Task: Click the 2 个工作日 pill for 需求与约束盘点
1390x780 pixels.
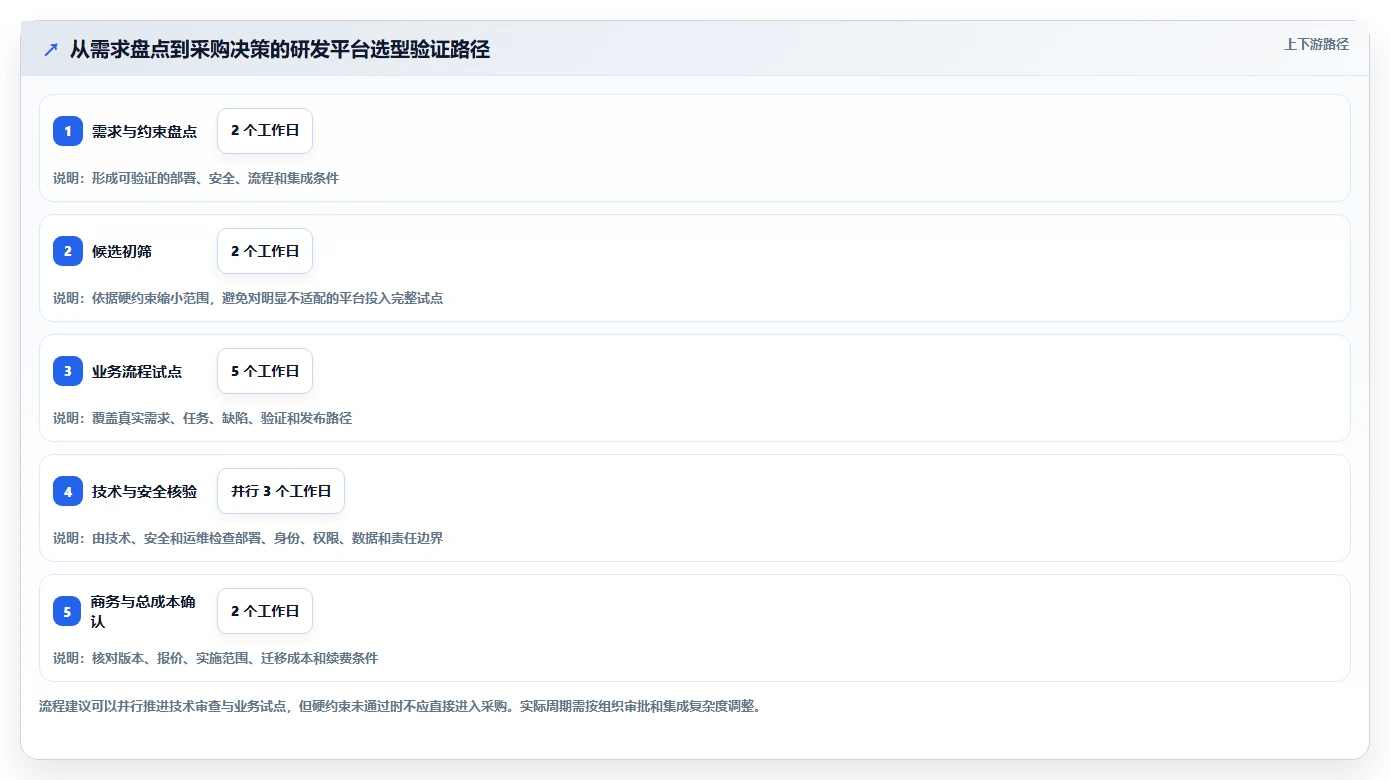Action: click(265, 131)
